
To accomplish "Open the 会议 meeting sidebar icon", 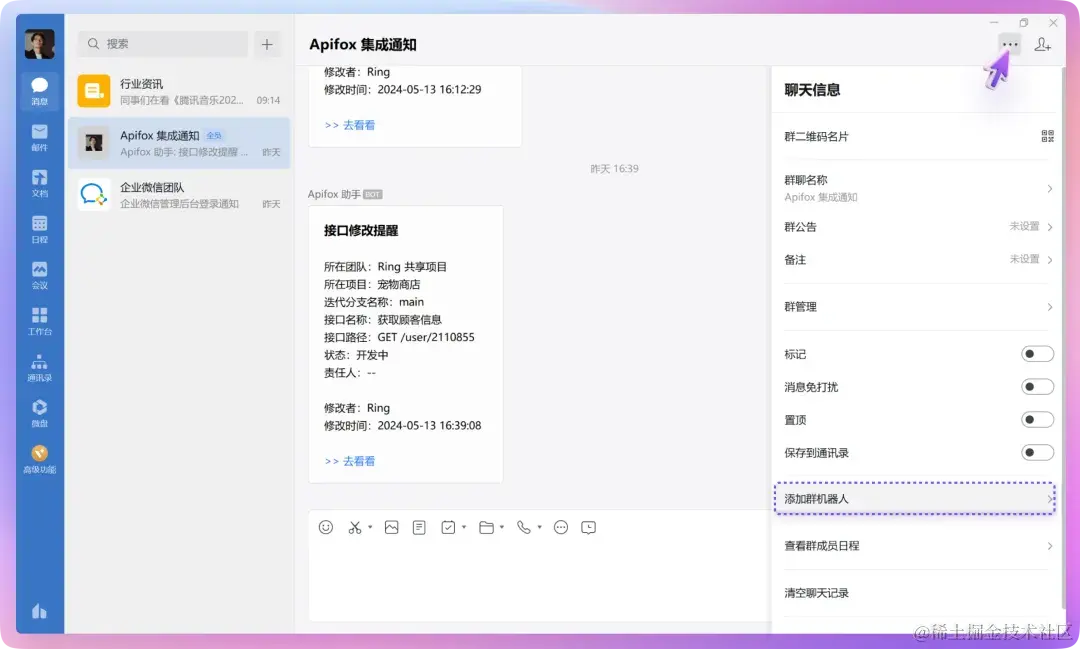I will click(x=39, y=275).
